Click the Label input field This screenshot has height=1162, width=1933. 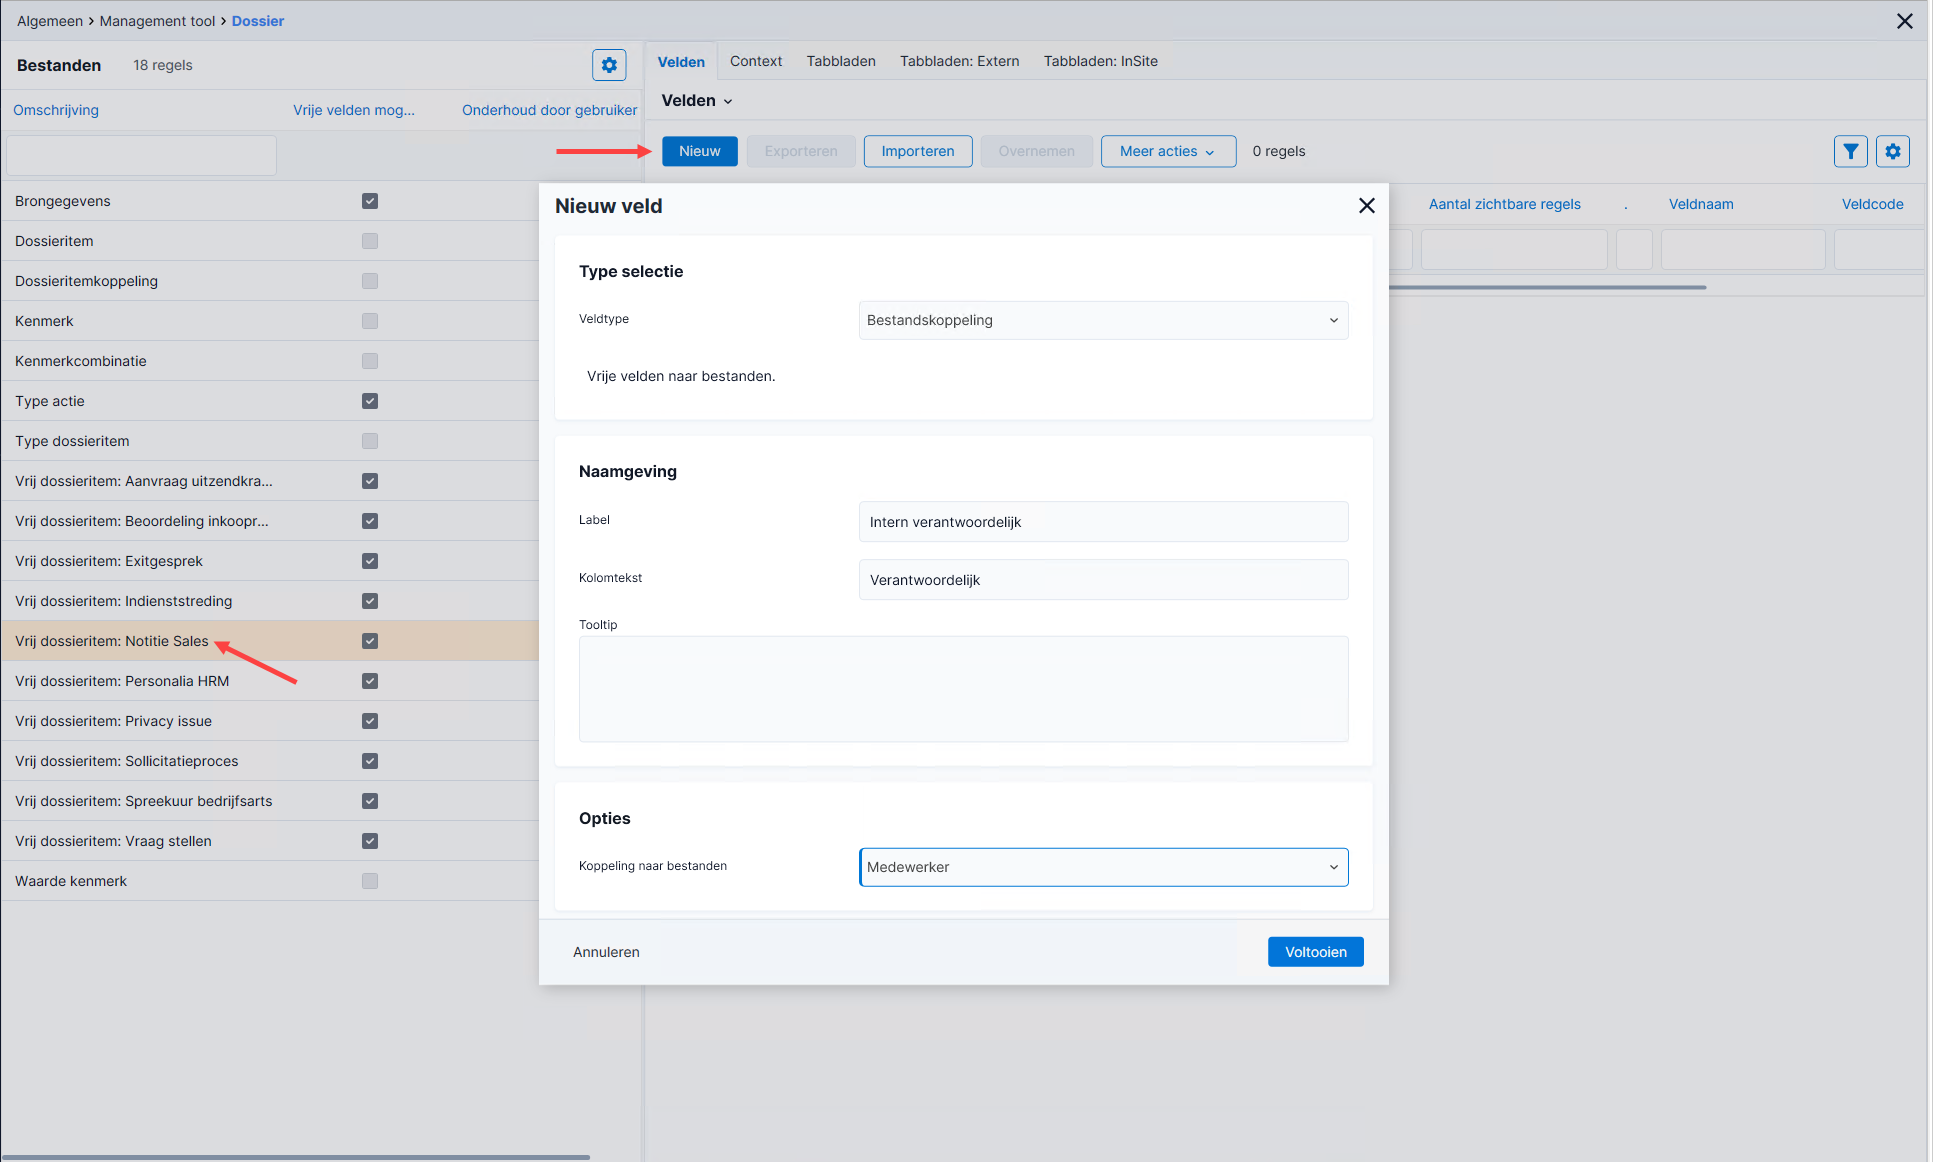[x=1103, y=522]
